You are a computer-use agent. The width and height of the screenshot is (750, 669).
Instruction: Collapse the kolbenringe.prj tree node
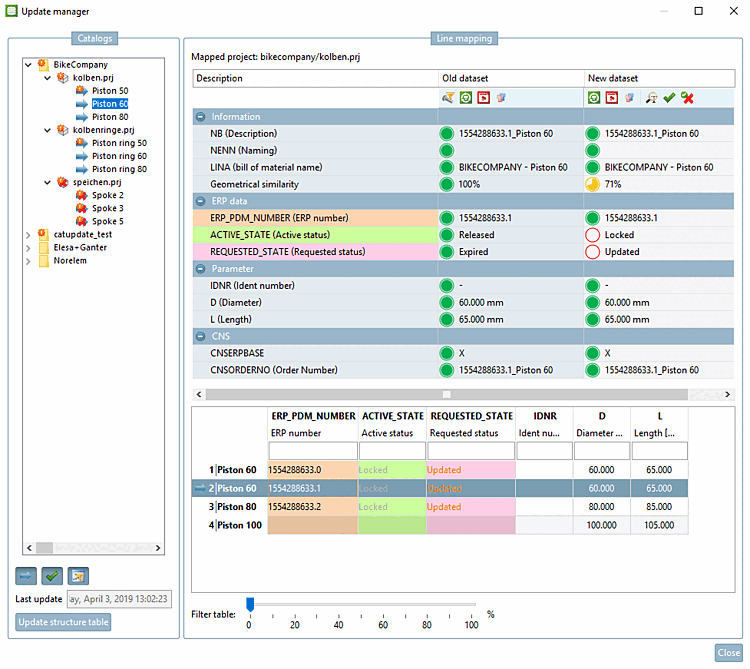click(47, 130)
